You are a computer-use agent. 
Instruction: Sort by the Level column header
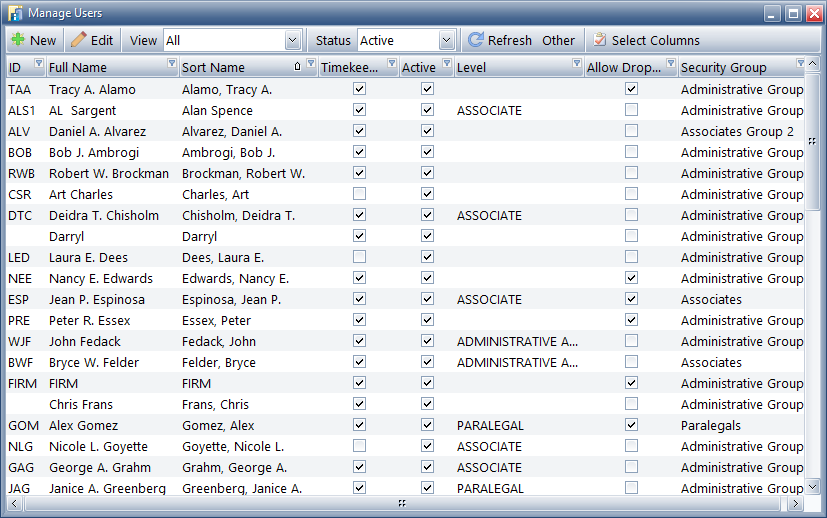[518, 68]
